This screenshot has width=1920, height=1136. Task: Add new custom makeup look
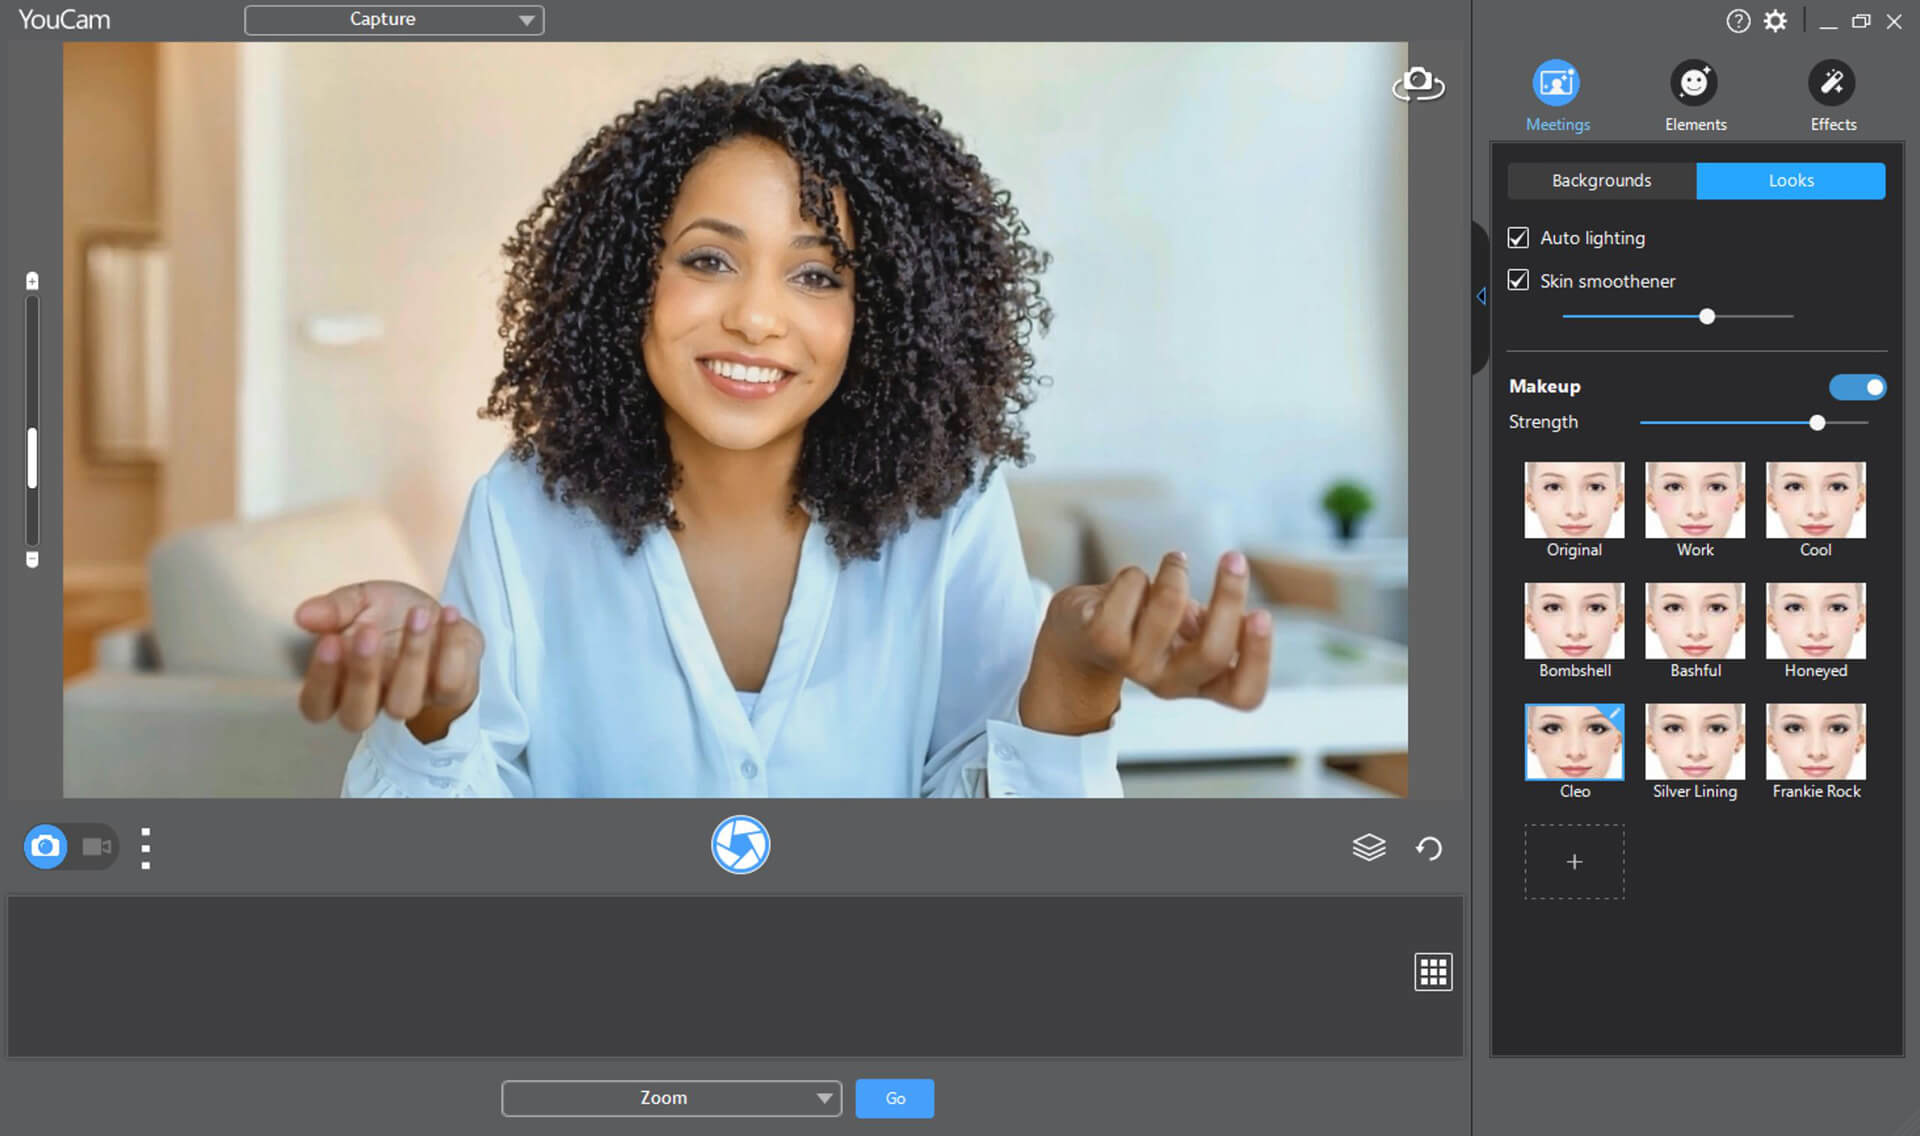coord(1573,861)
